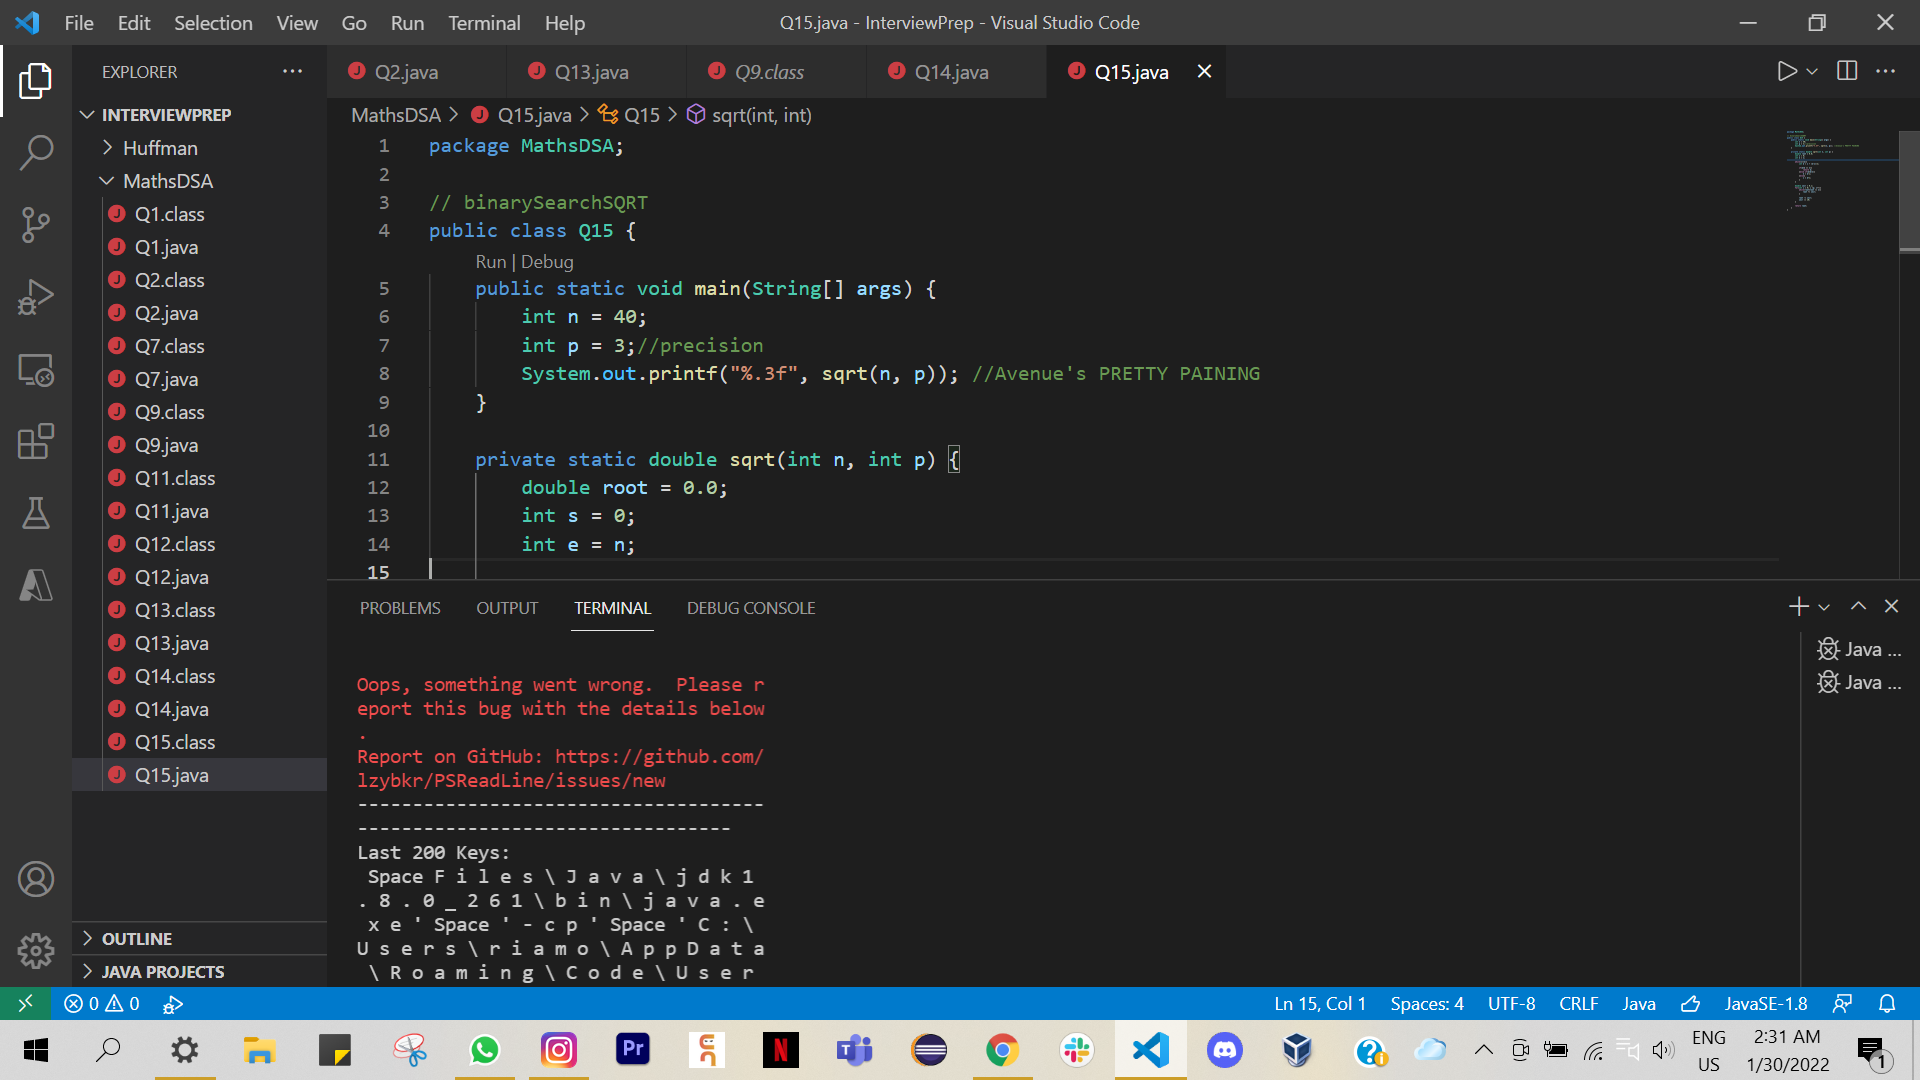Open the run button dropdown arrow
1920x1080 pixels.
pyautogui.click(x=1812, y=71)
